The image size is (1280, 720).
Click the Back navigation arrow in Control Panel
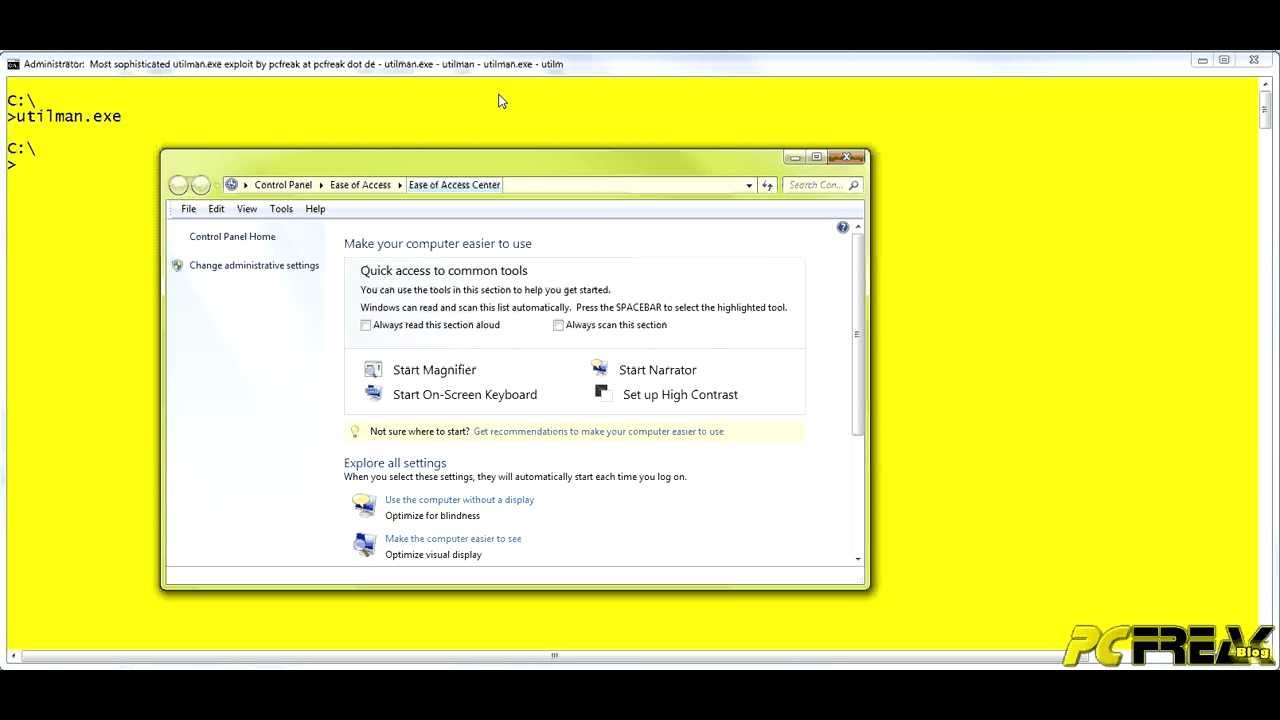[179, 185]
